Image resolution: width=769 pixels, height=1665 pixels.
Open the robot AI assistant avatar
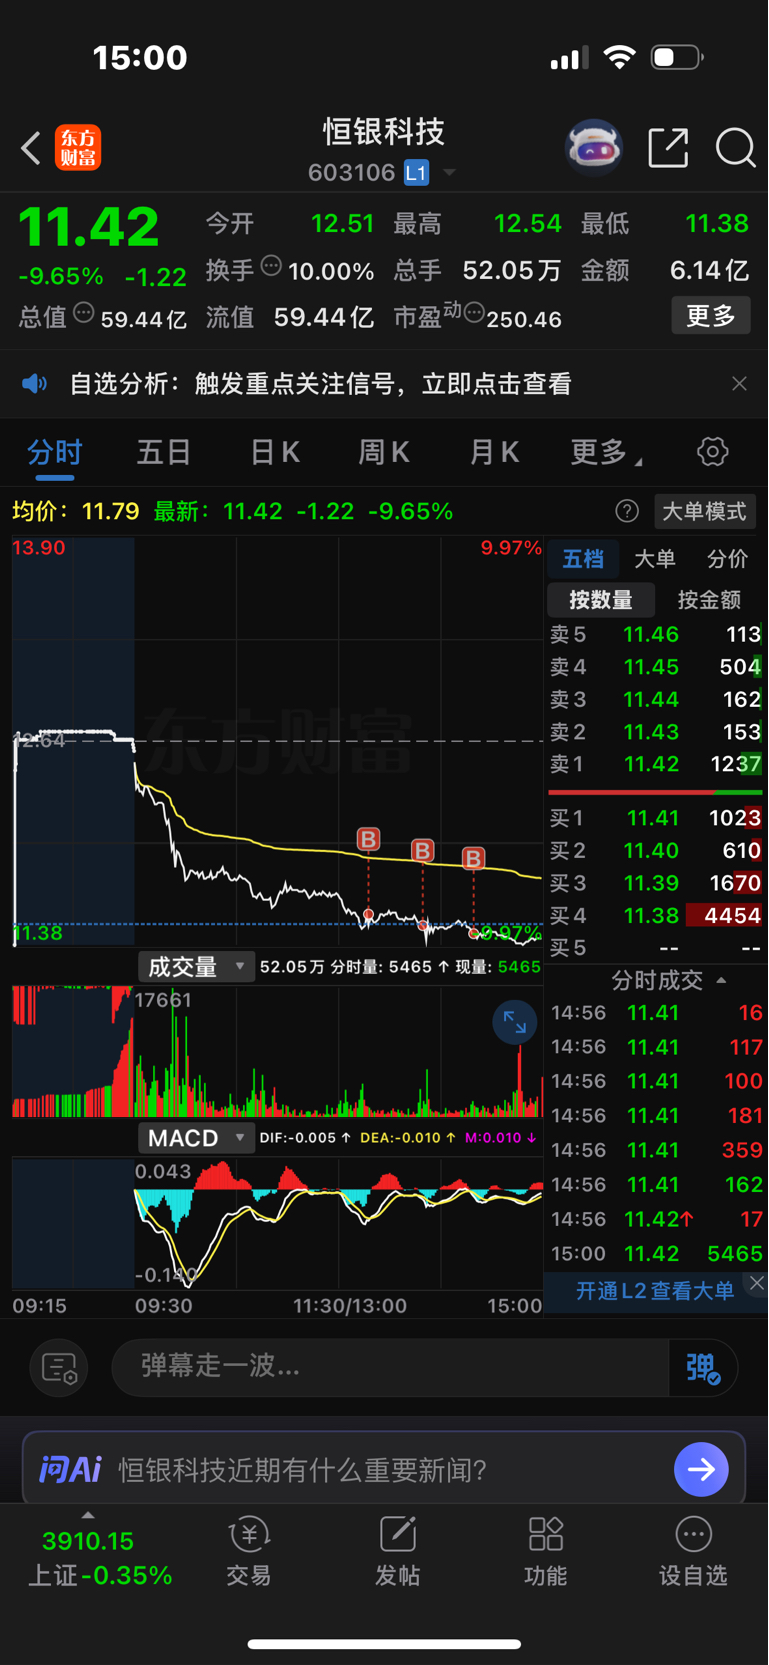point(594,148)
